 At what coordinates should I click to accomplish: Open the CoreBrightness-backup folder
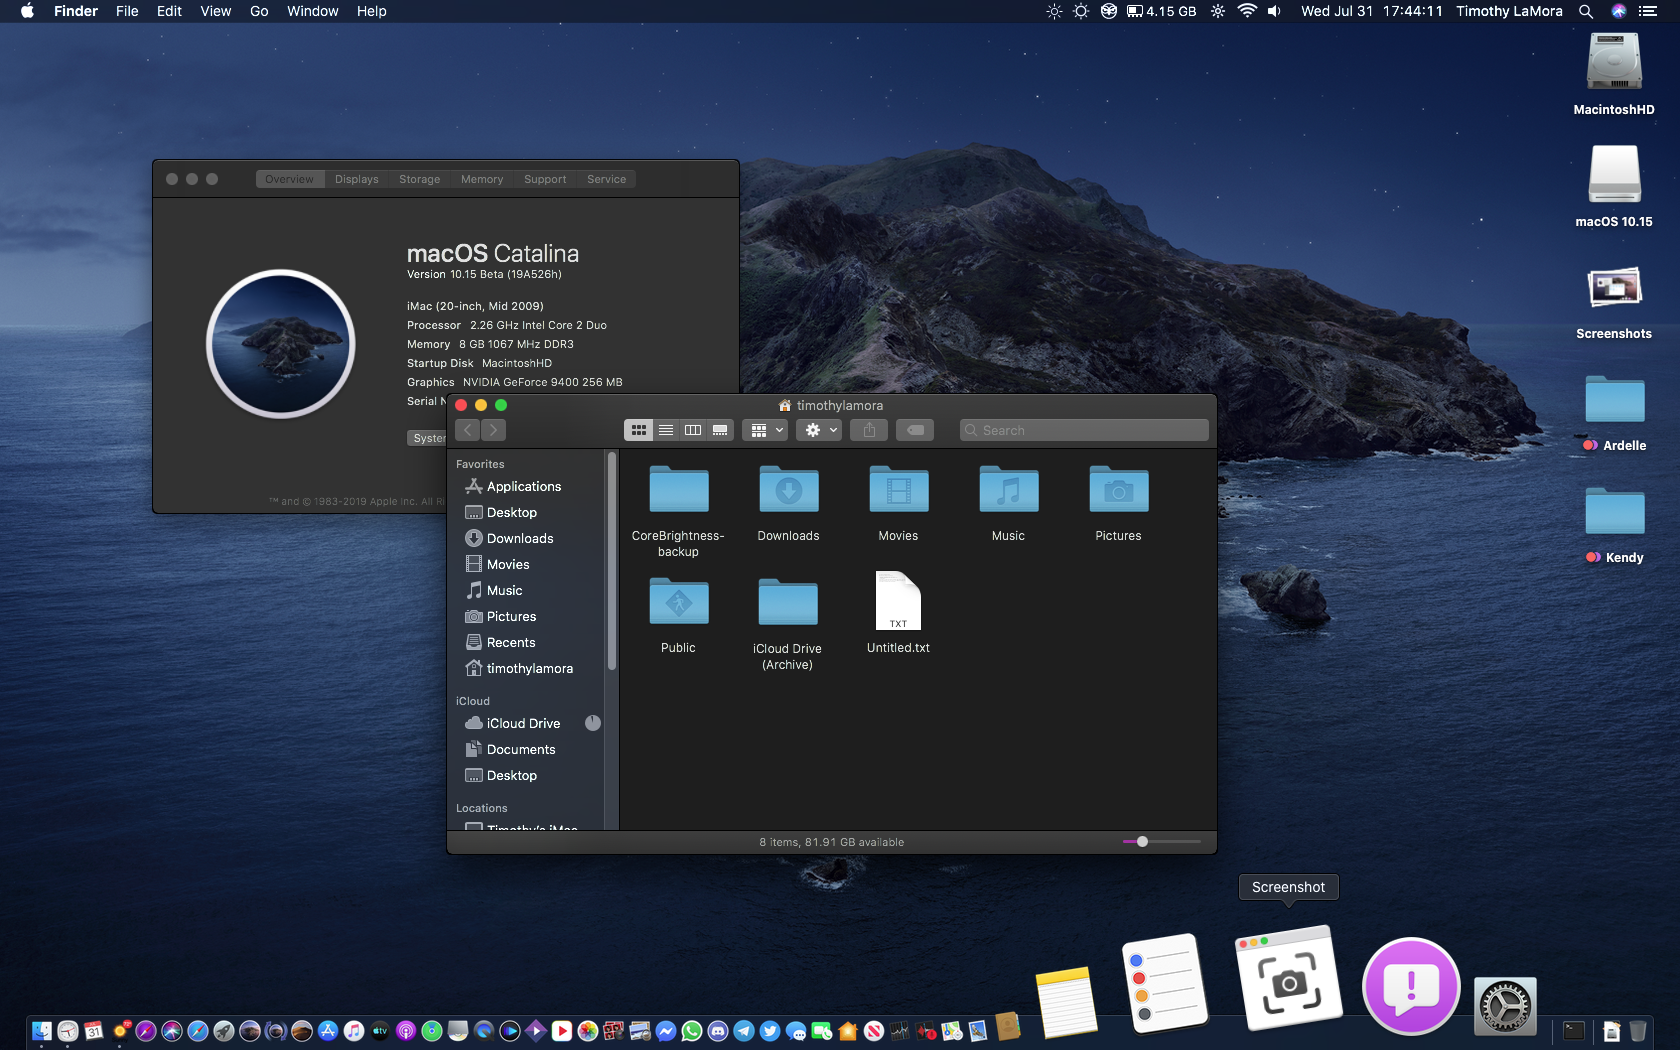click(x=678, y=491)
